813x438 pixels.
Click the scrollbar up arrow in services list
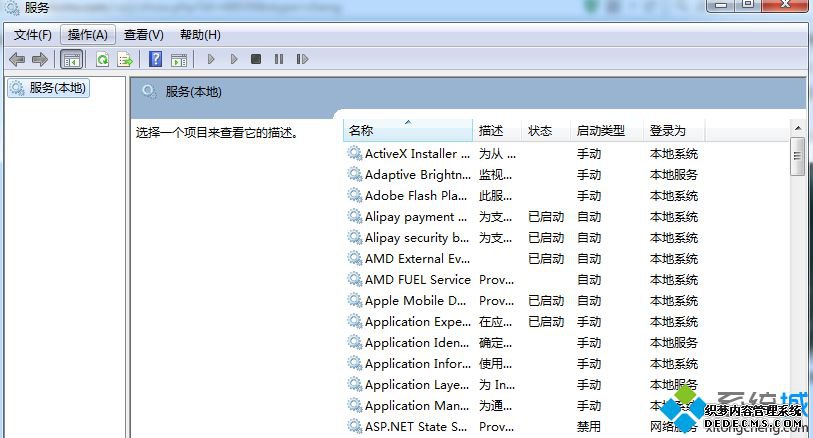[x=798, y=128]
